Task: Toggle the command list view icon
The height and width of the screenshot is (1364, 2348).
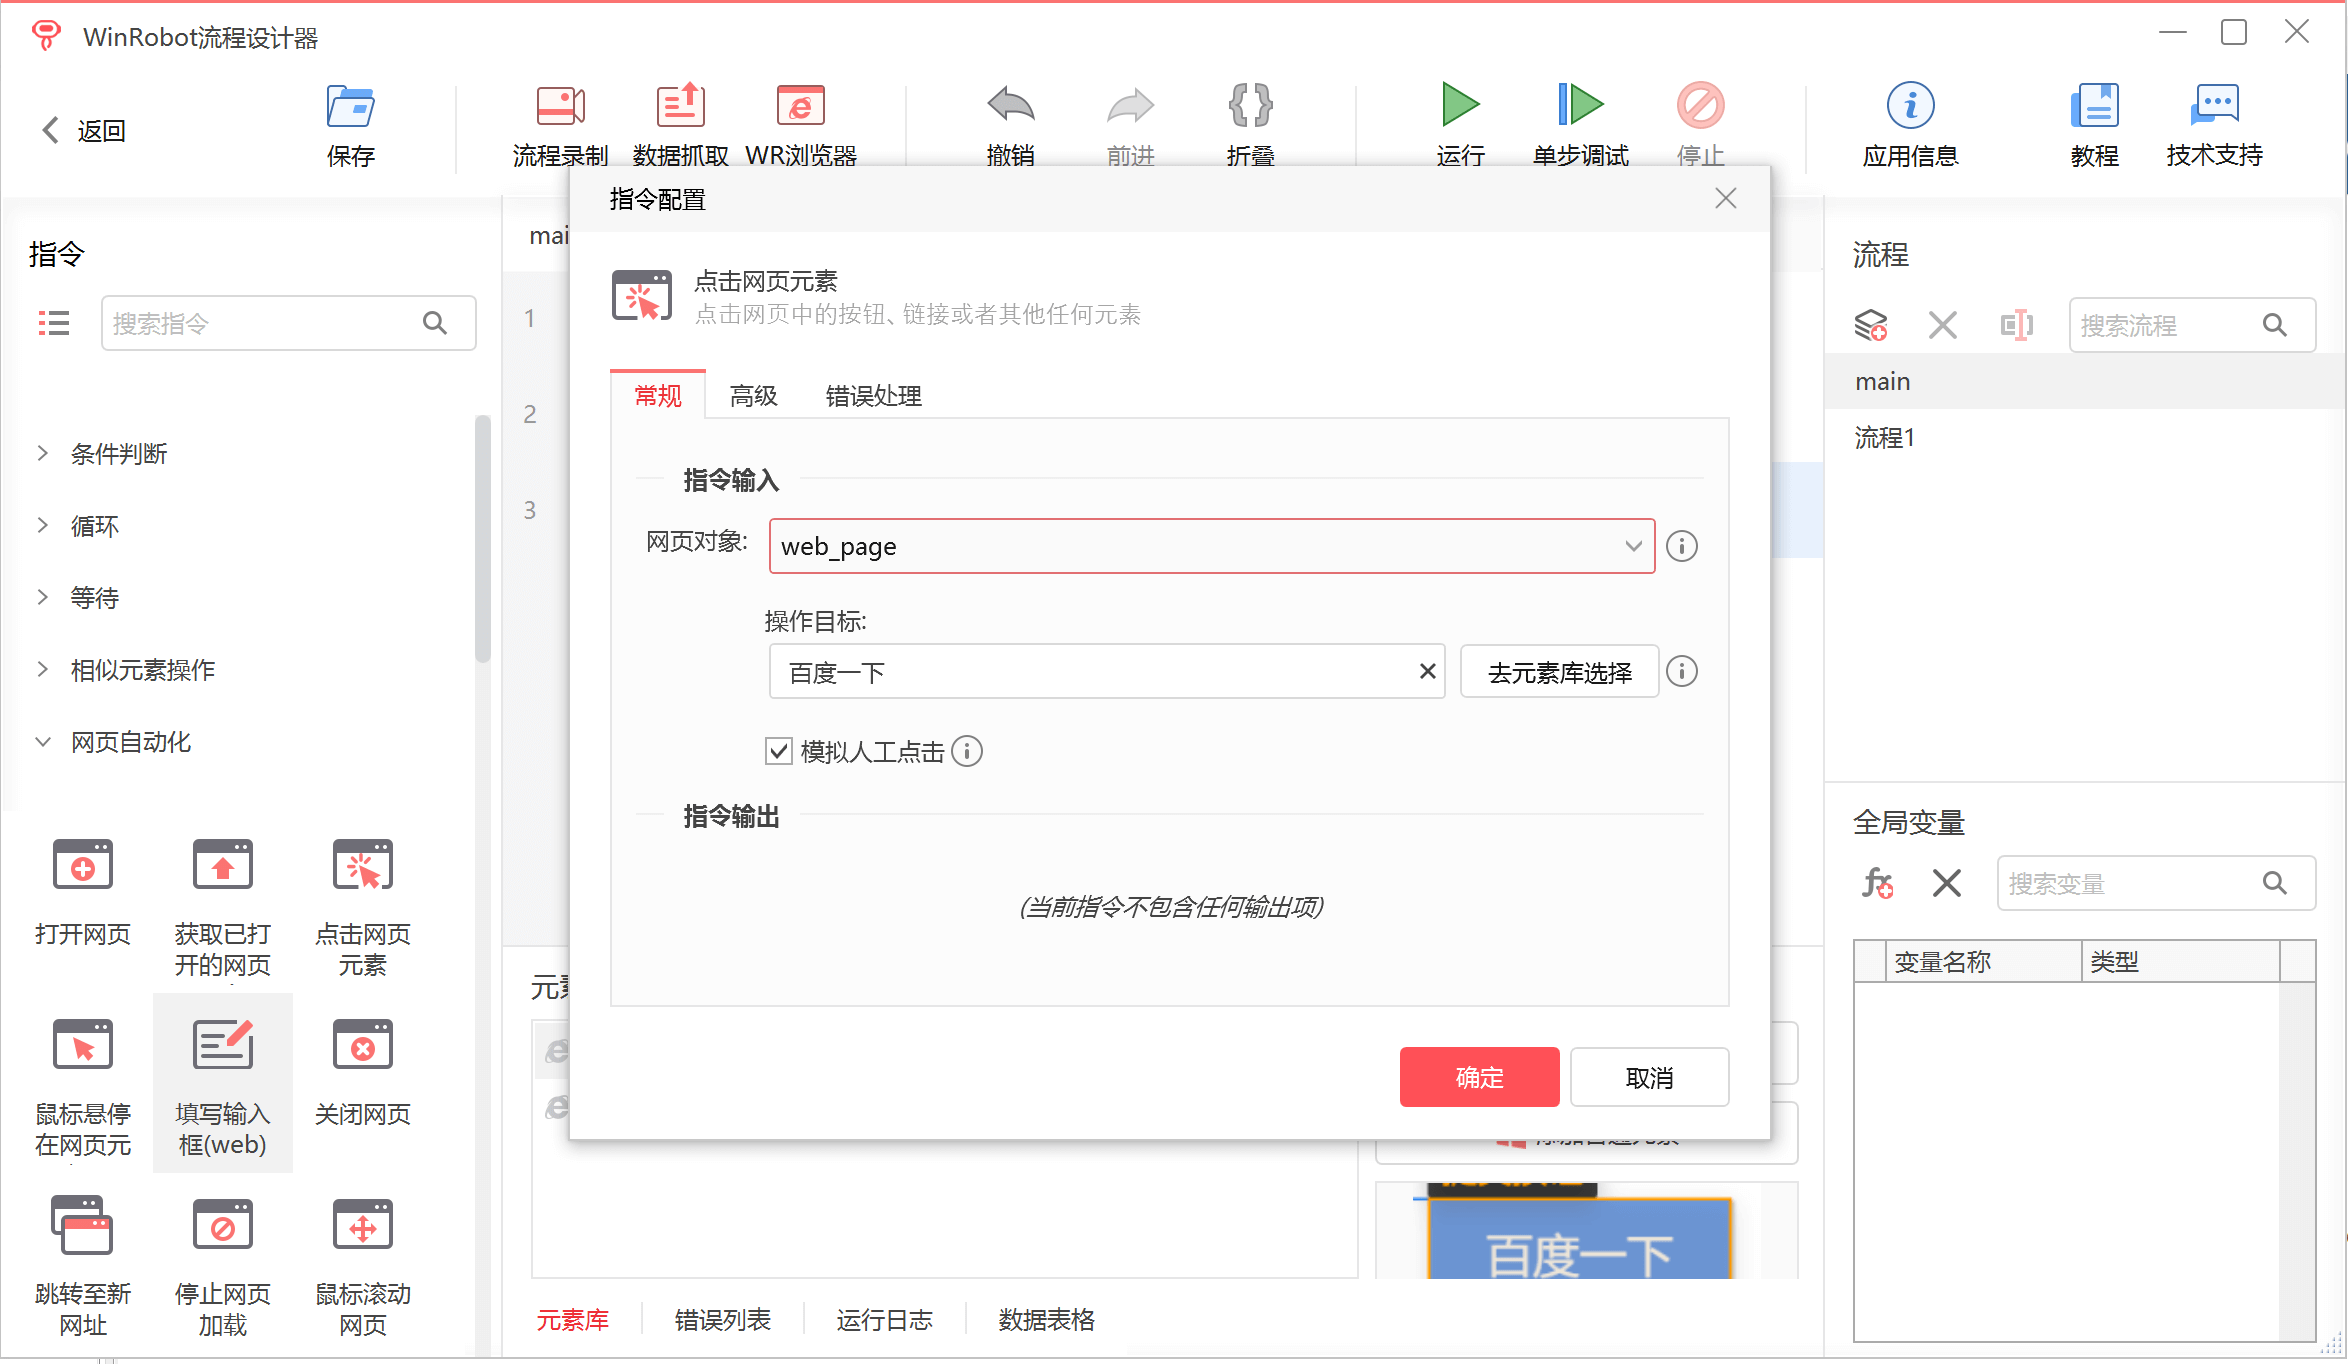Action: (54, 323)
